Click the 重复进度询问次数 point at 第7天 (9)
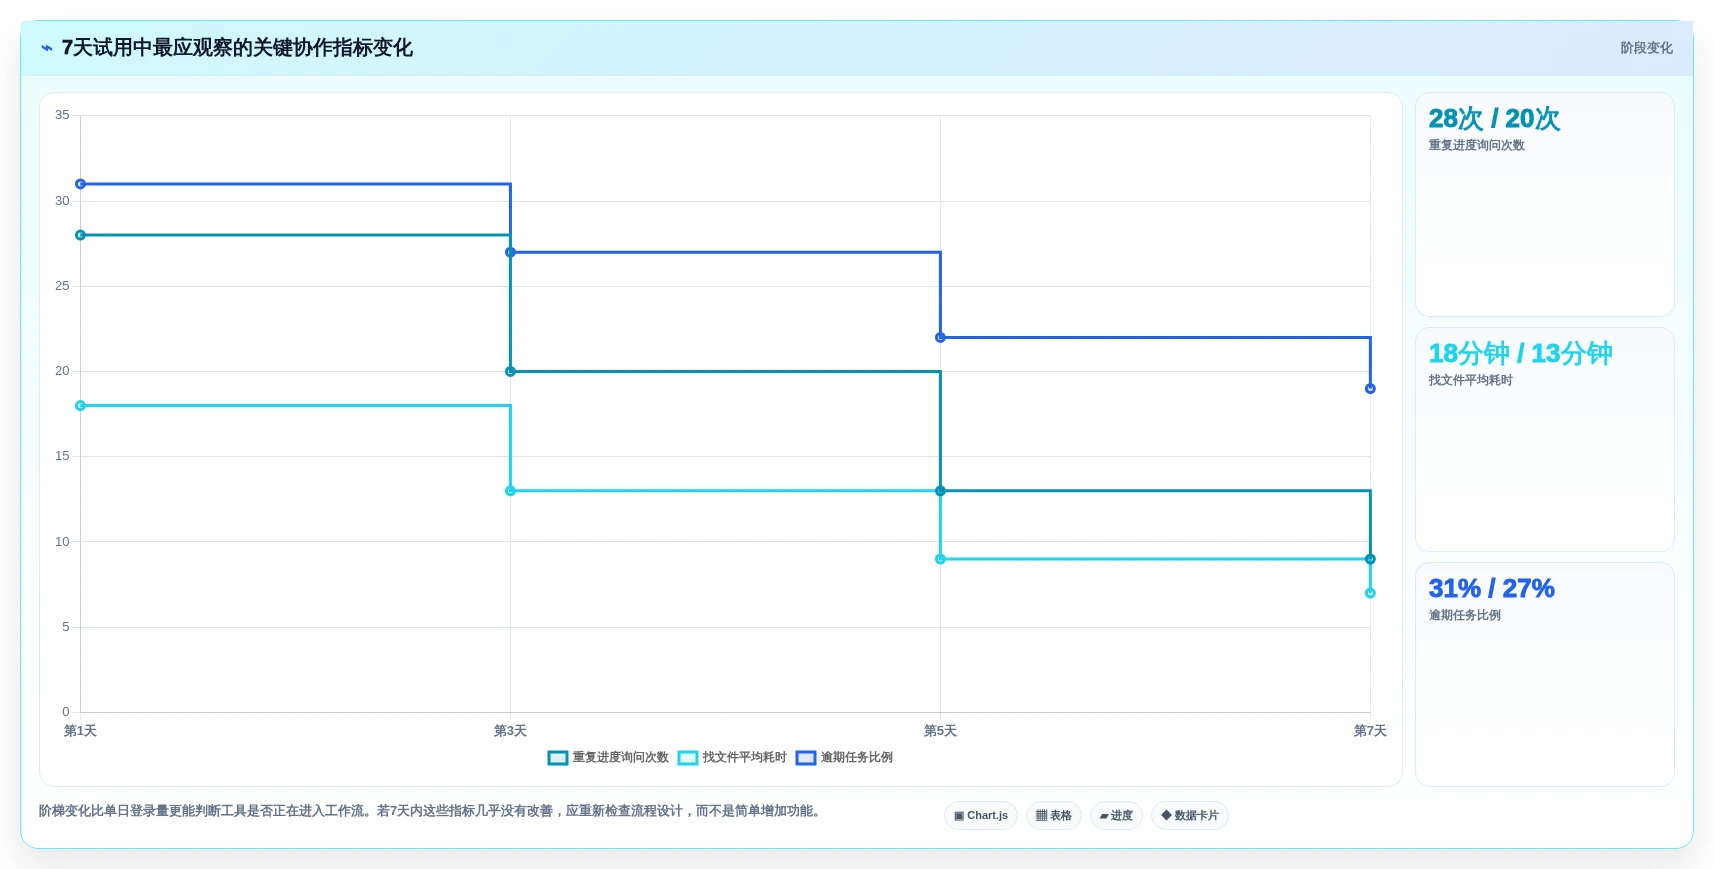The width and height of the screenshot is (1714, 869). 1370,559
